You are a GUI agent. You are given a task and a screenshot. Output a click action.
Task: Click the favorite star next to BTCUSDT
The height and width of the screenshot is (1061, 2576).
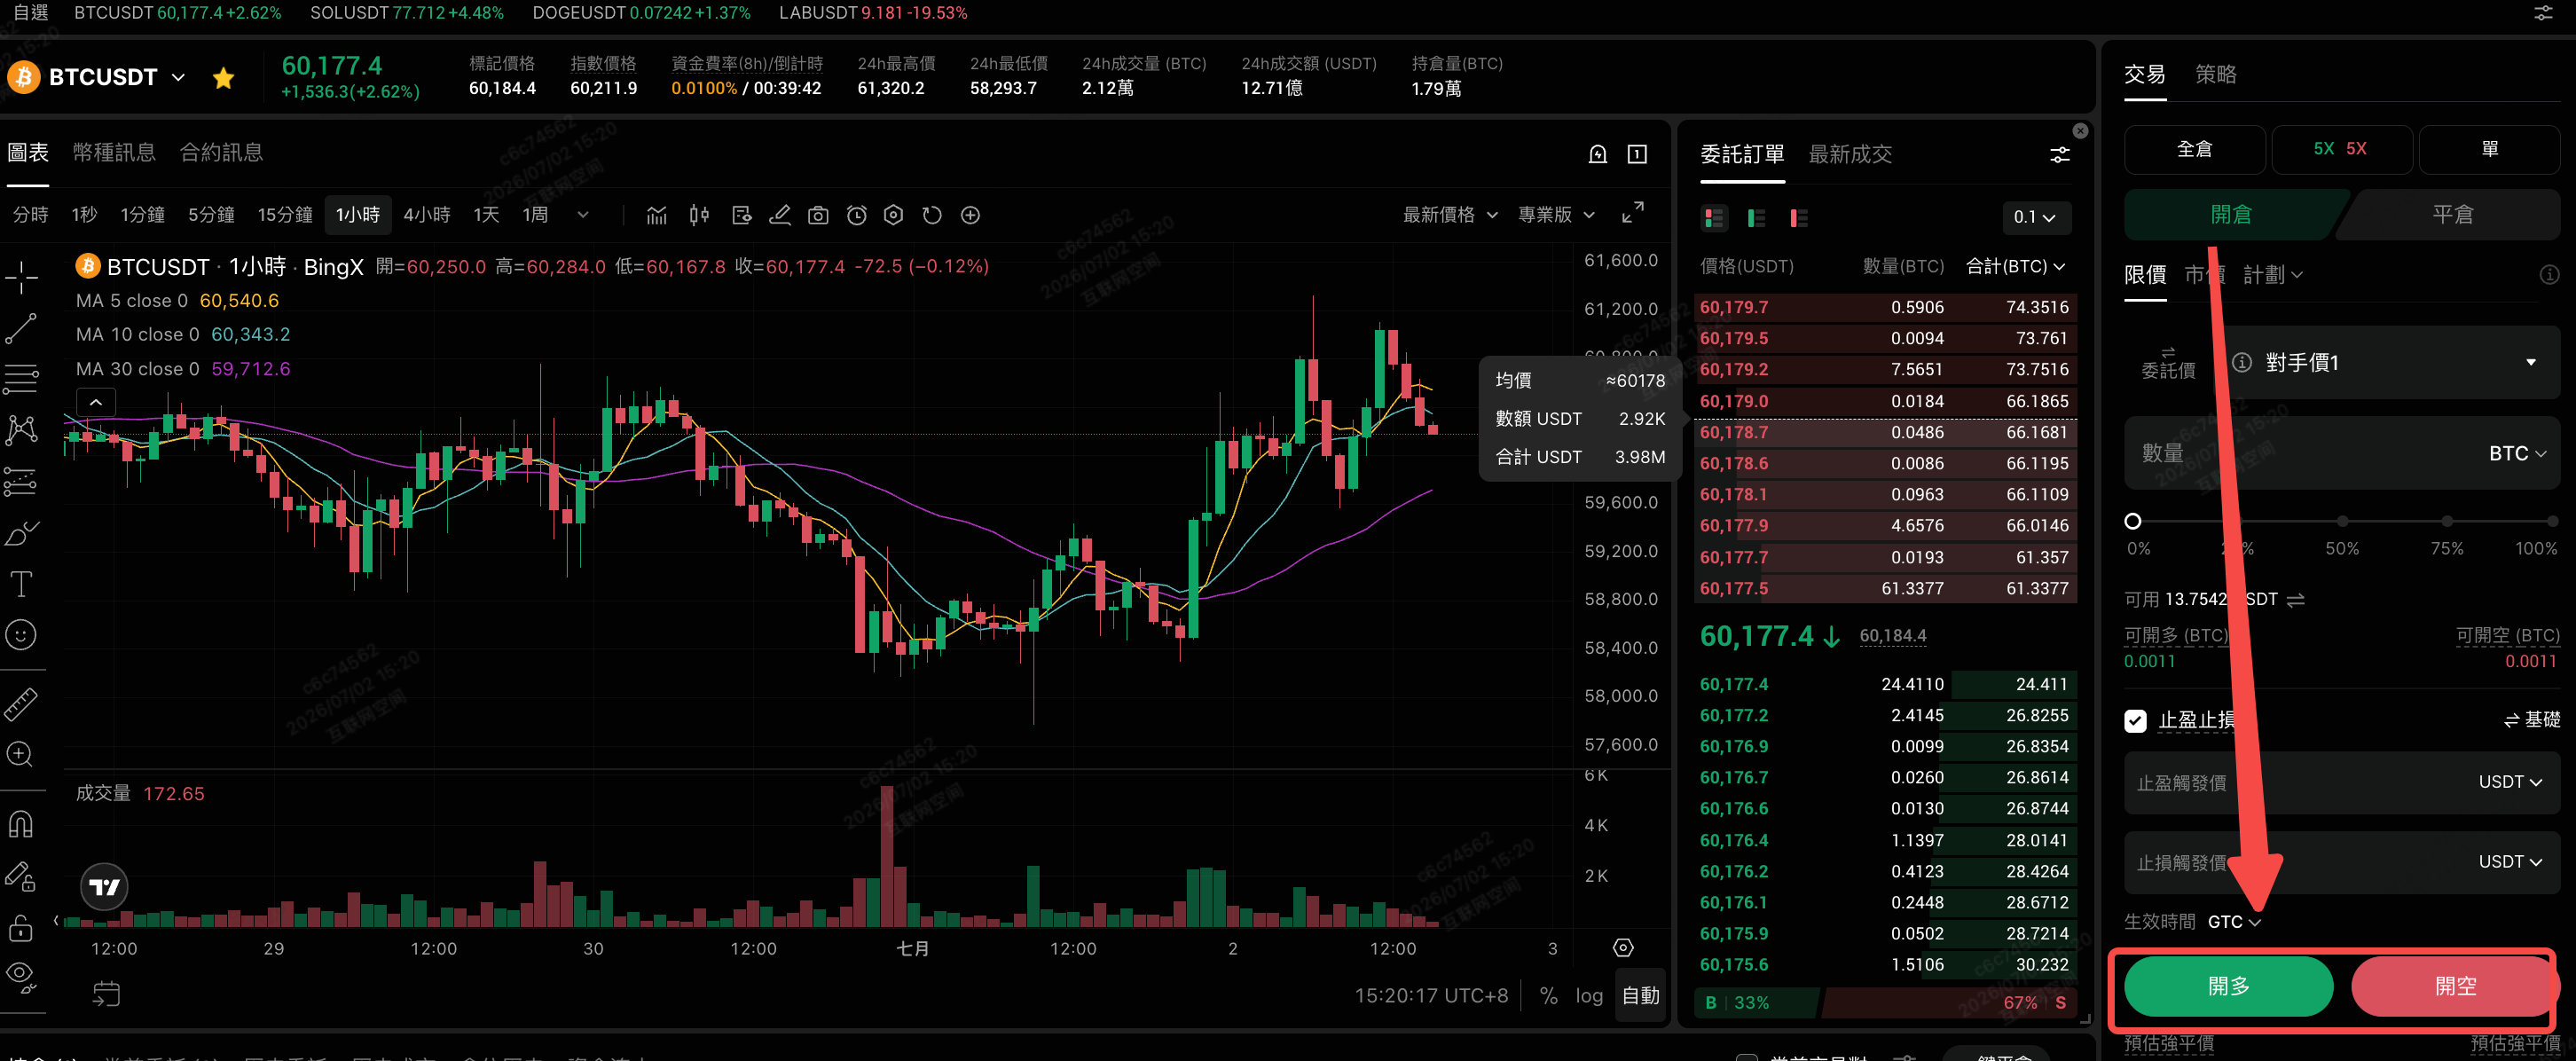[x=223, y=78]
